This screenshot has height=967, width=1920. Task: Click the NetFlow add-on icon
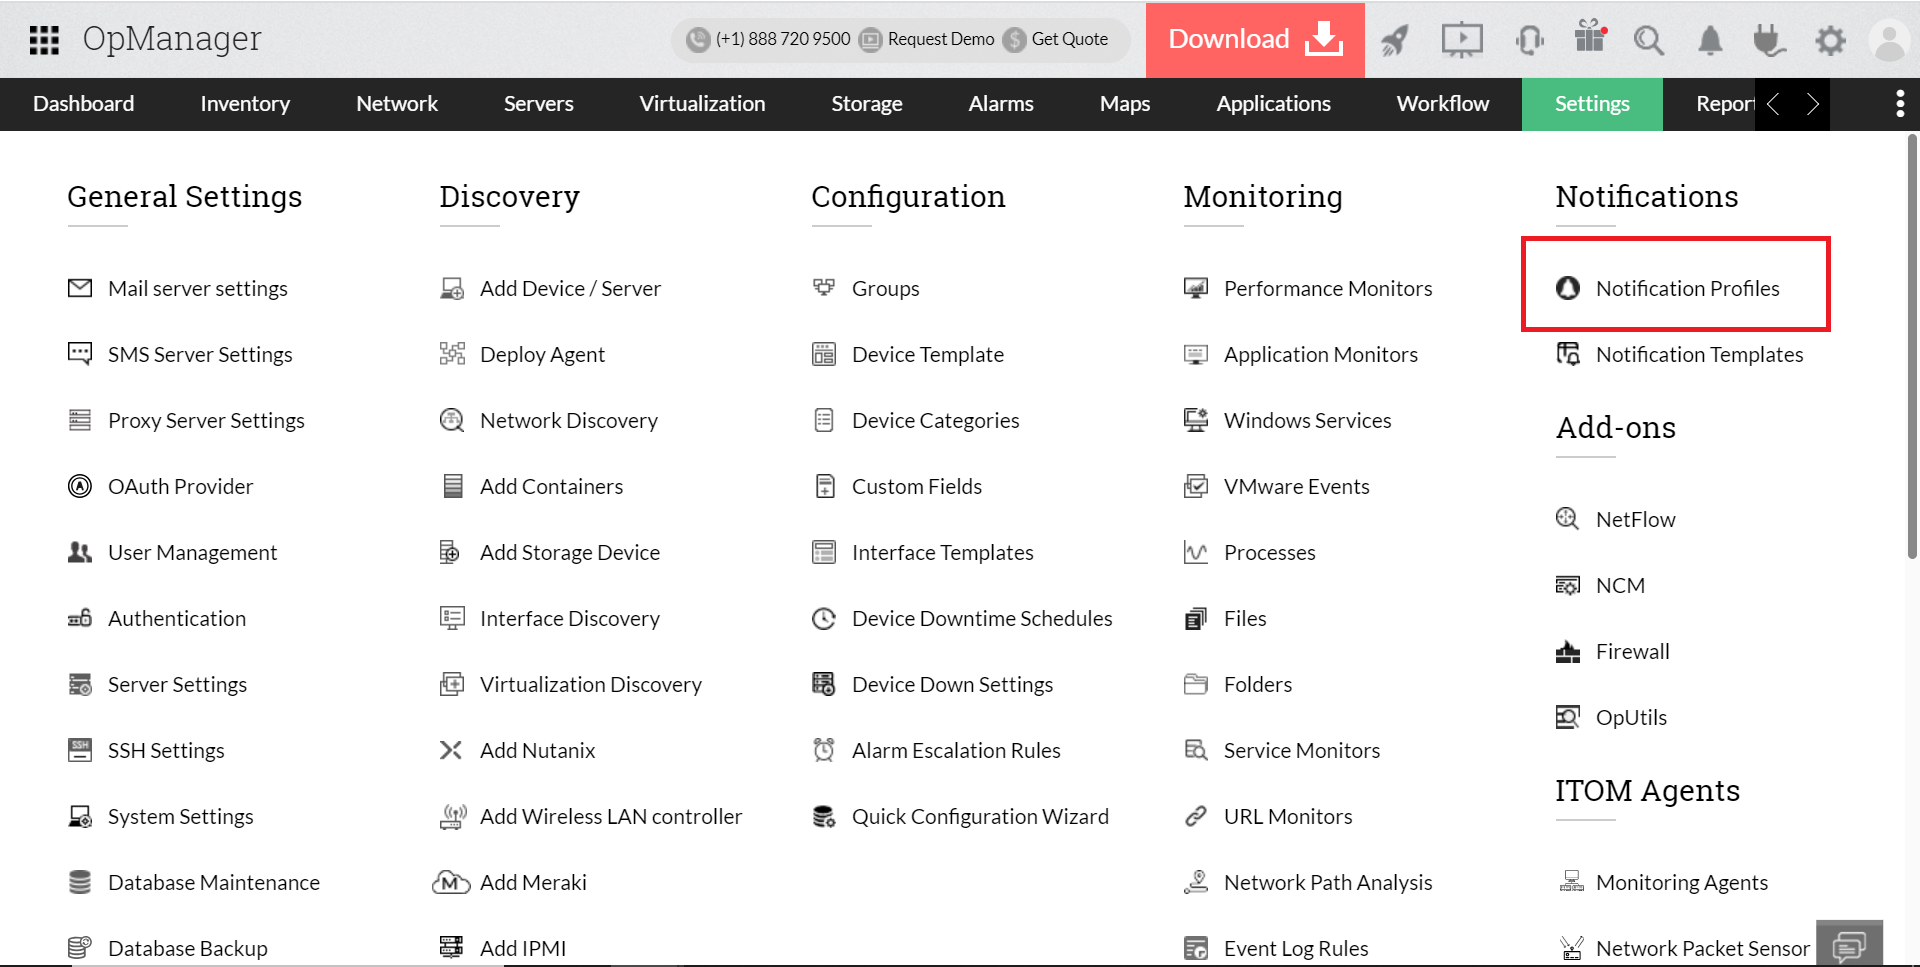pos(1568,519)
